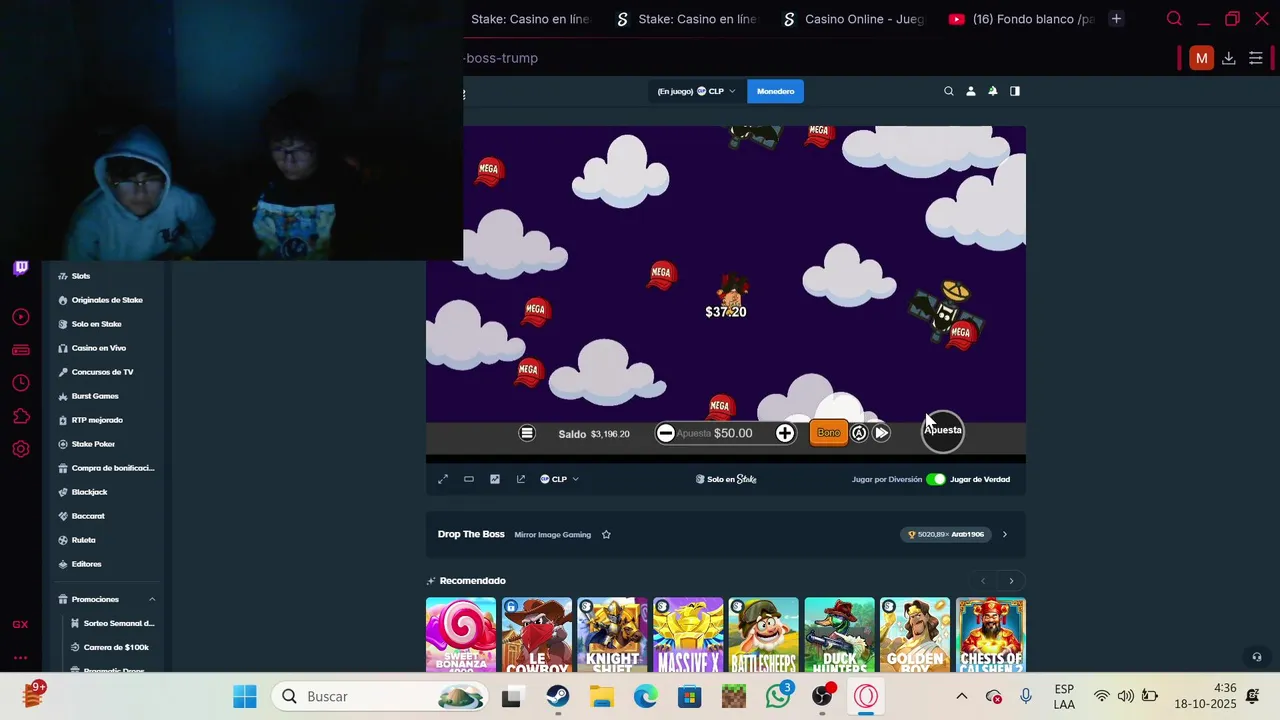Image resolution: width=1280 pixels, height=720 pixels.
Task: Toggle chat sidebar panel icon
Action: point(1015,91)
